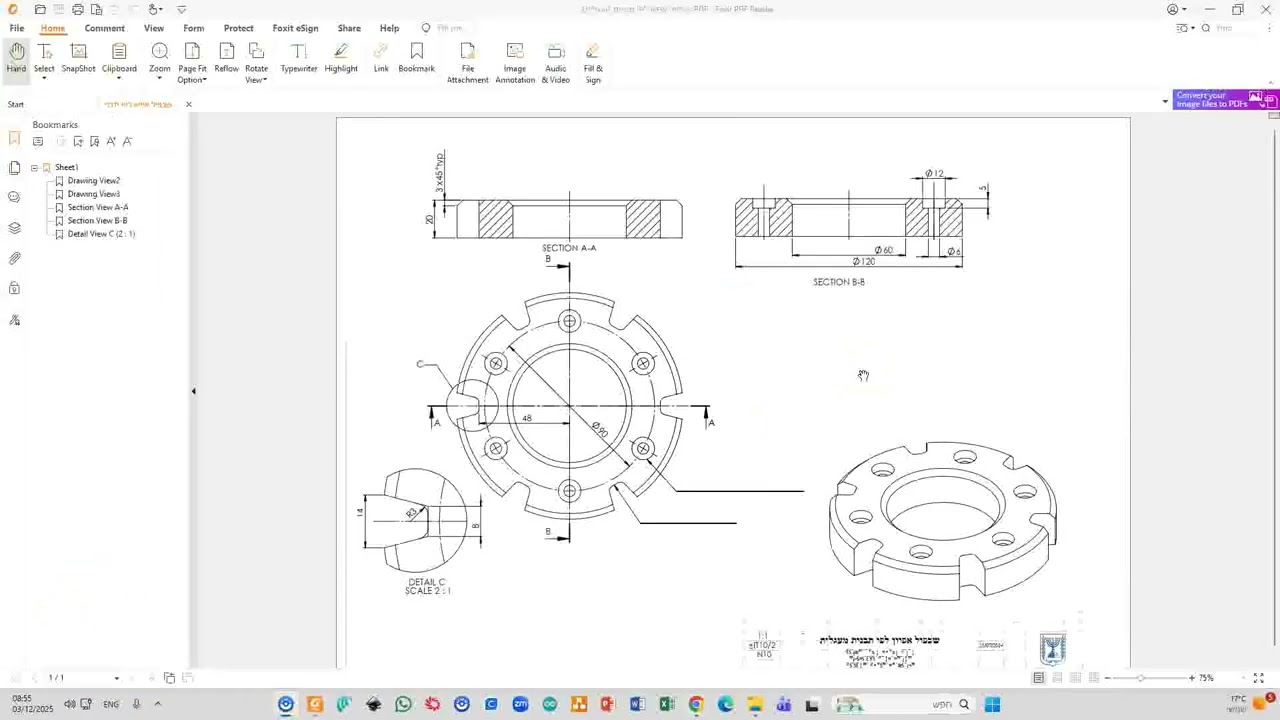
Task: Go to the Section View A-A bookmark
Action: pyautogui.click(x=98, y=207)
